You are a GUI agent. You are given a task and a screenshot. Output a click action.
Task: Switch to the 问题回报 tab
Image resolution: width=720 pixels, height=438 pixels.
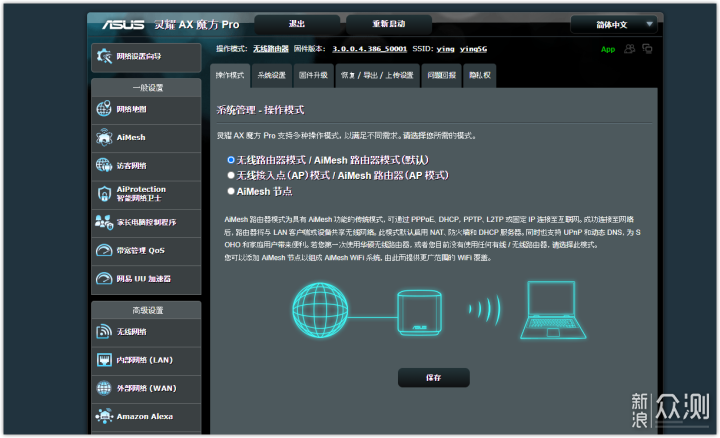point(442,75)
